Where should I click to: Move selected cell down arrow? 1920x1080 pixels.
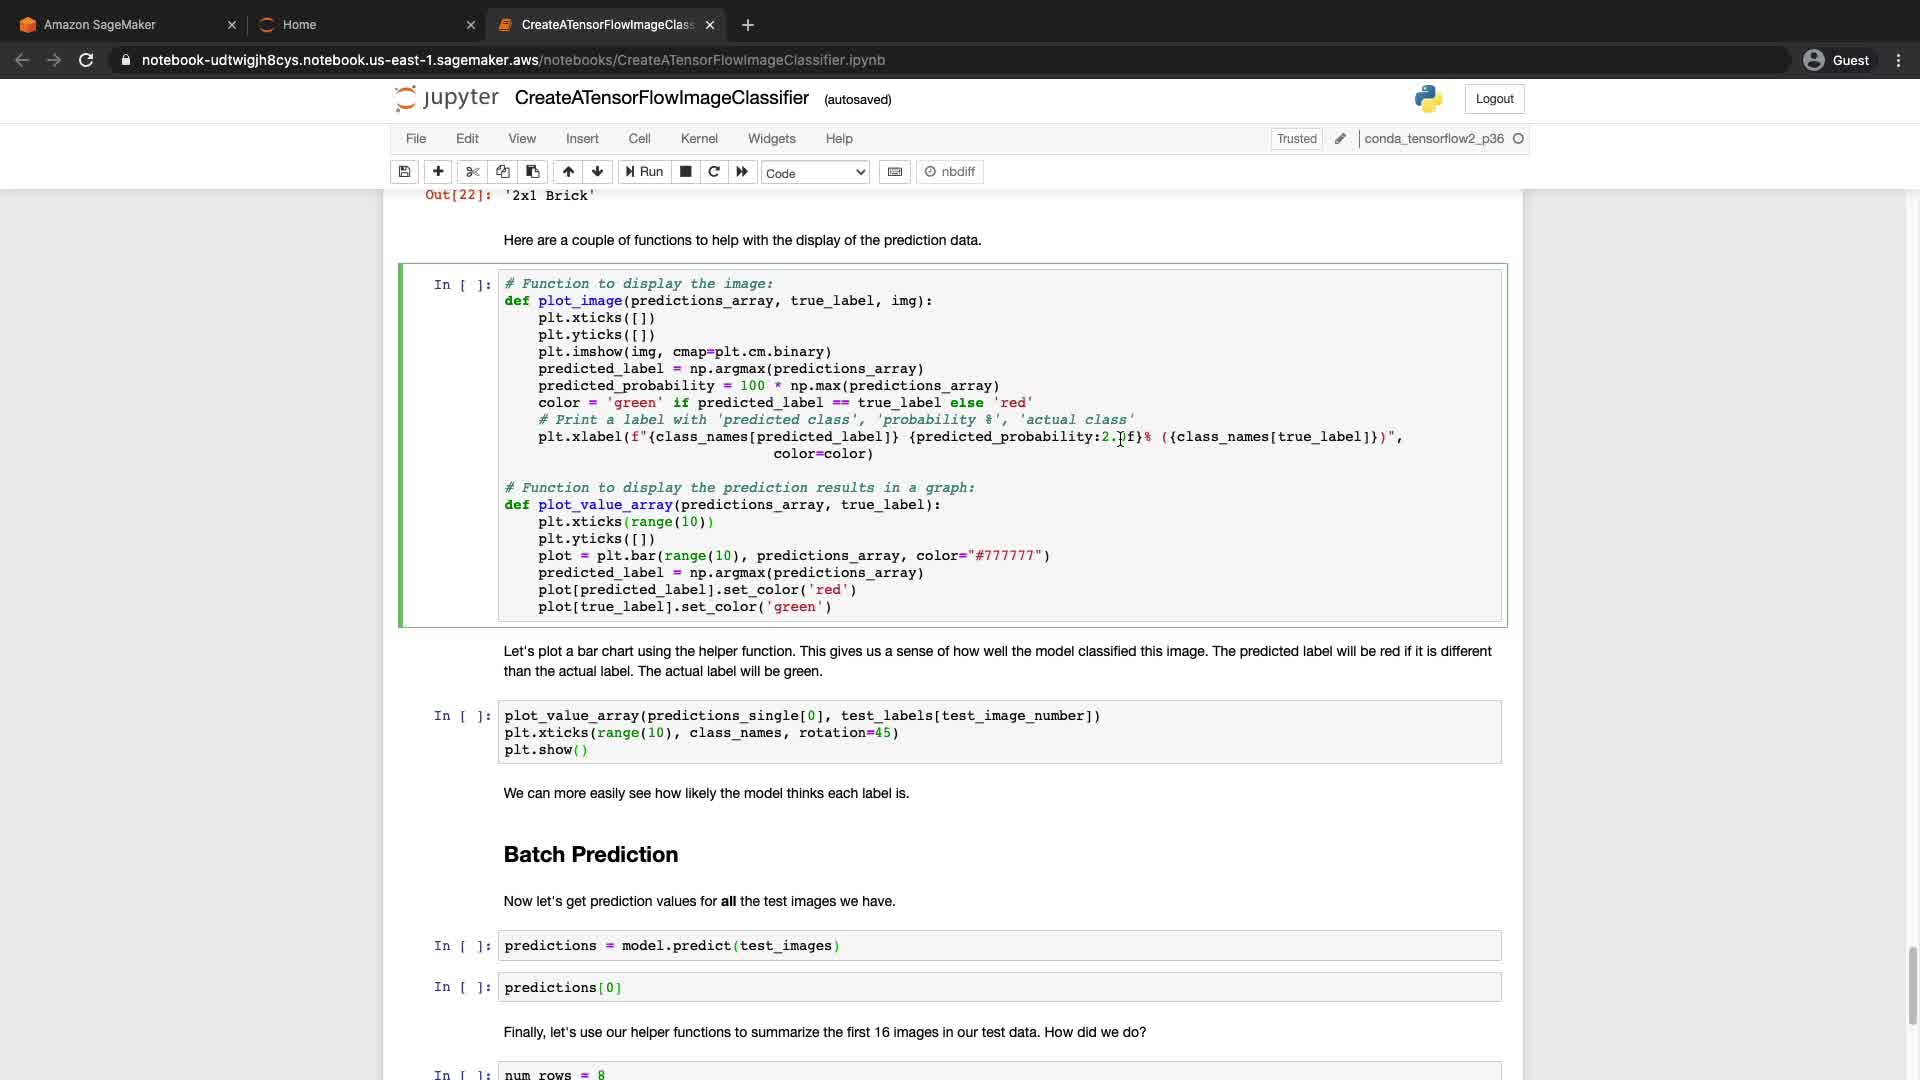[598, 172]
